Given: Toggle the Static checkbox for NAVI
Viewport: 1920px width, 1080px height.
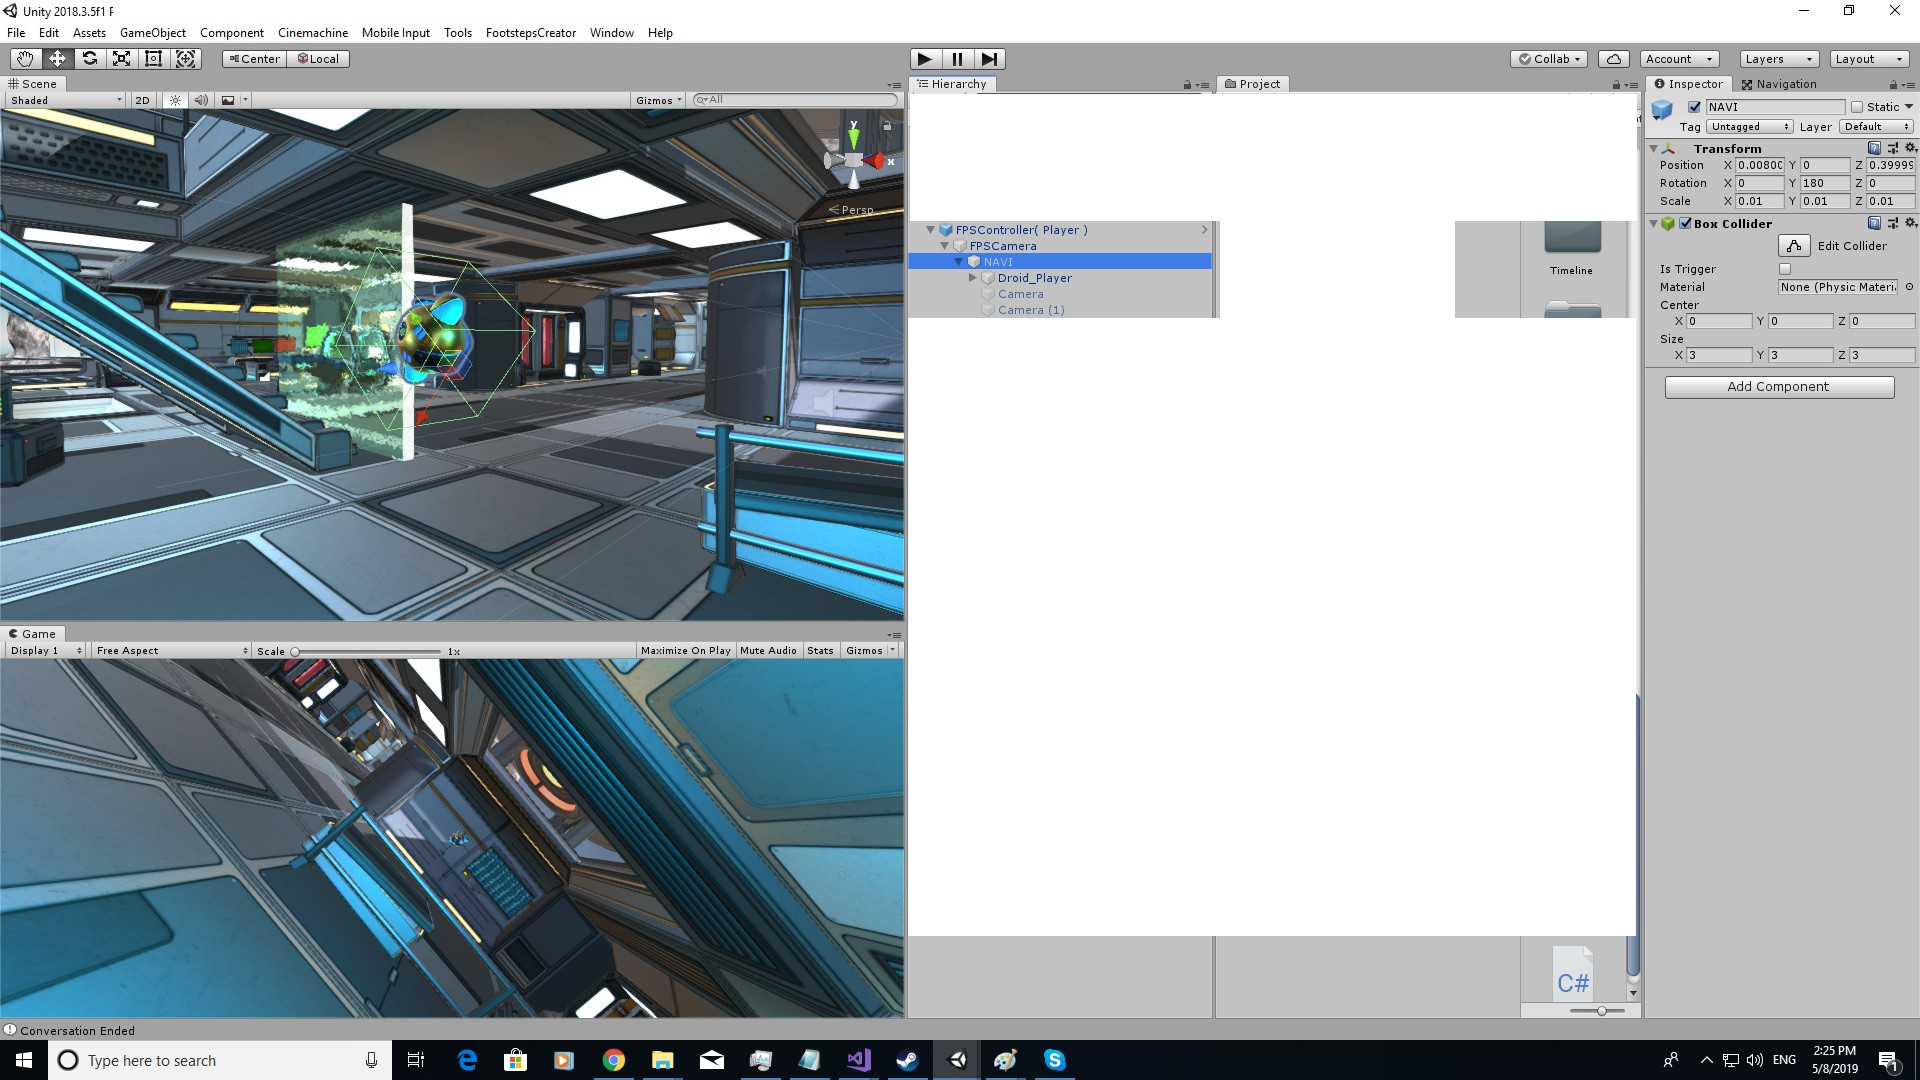Looking at the screenshot, I should coord(1857,107).
